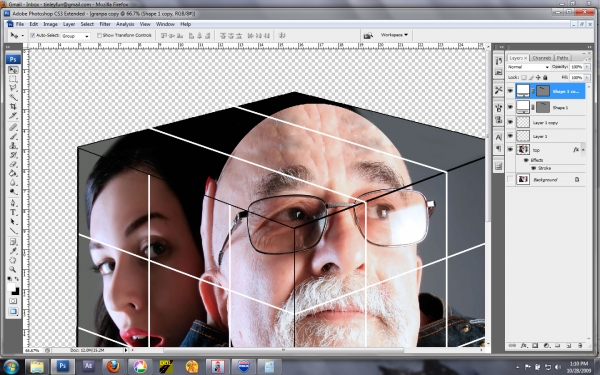The image size is (600, 375).
Task: Set the foreground color swatch
Action: [x=11, y=287]
